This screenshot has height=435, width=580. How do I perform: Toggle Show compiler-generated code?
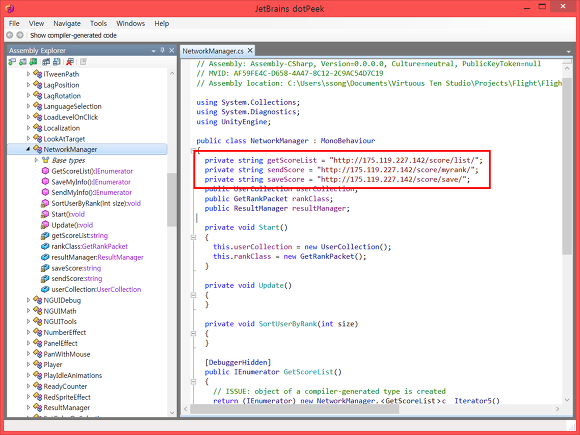coord(73,36)
